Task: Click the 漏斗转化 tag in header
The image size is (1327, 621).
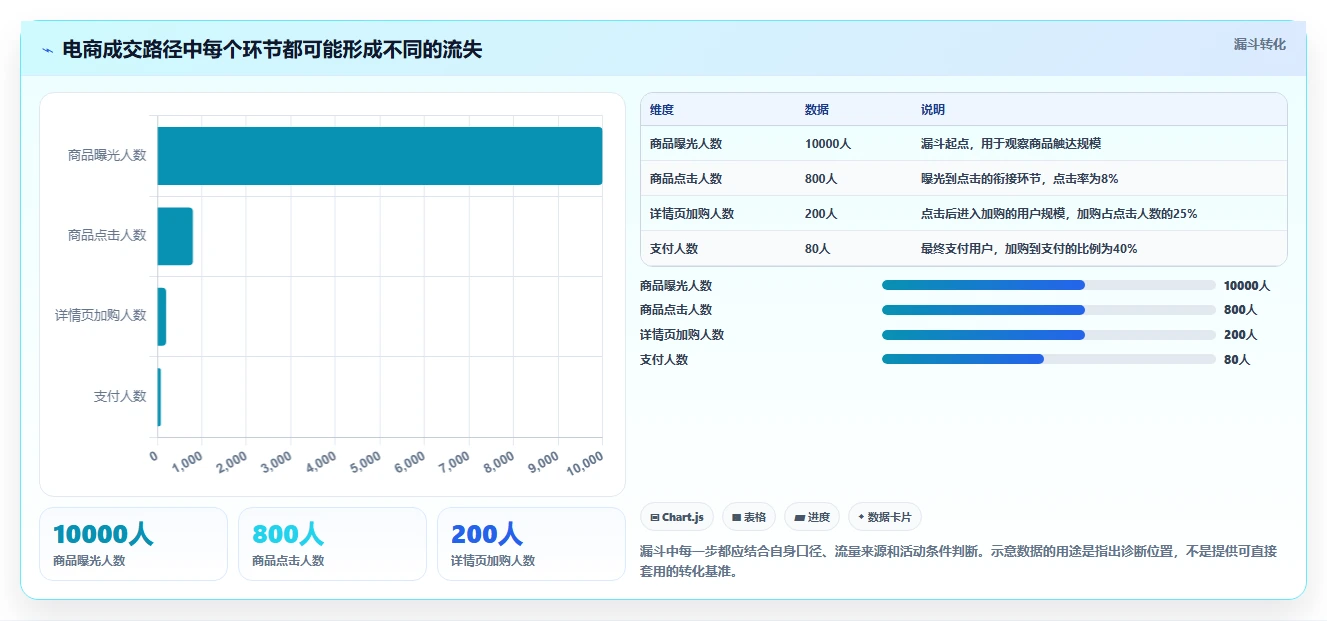Action: 1259,45
